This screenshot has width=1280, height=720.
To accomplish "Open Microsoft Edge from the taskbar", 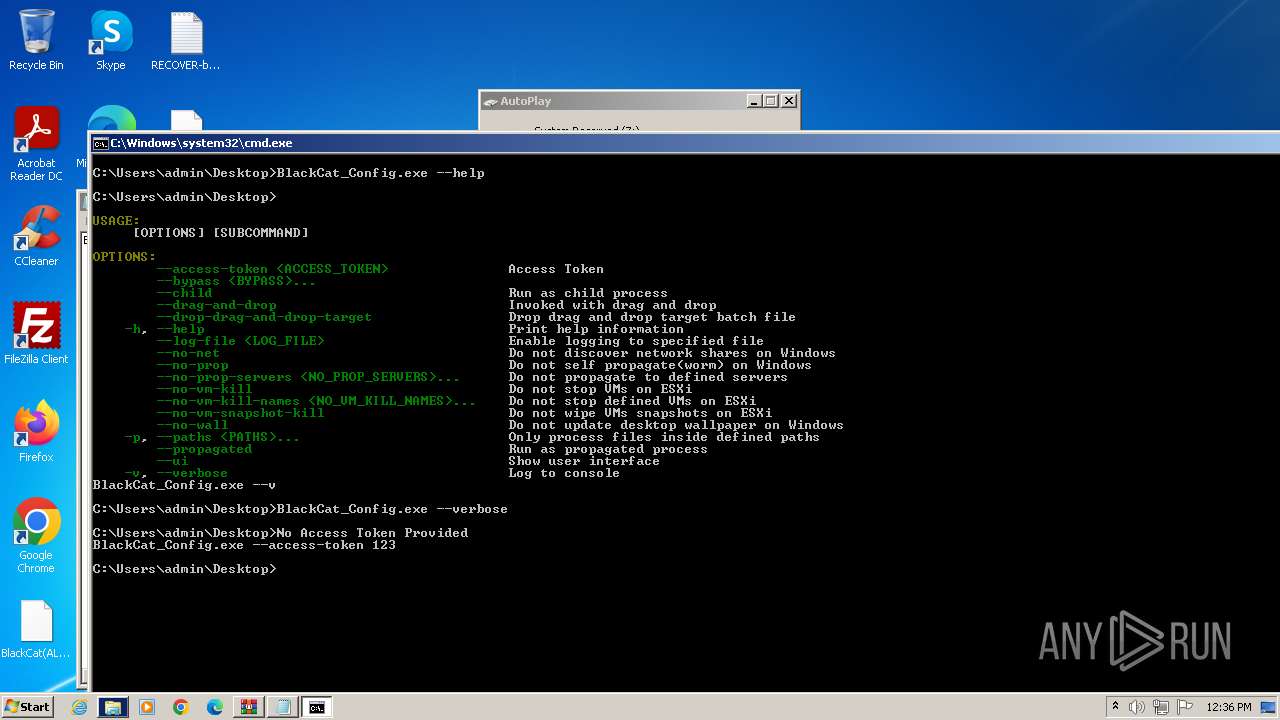I will 215,707.
